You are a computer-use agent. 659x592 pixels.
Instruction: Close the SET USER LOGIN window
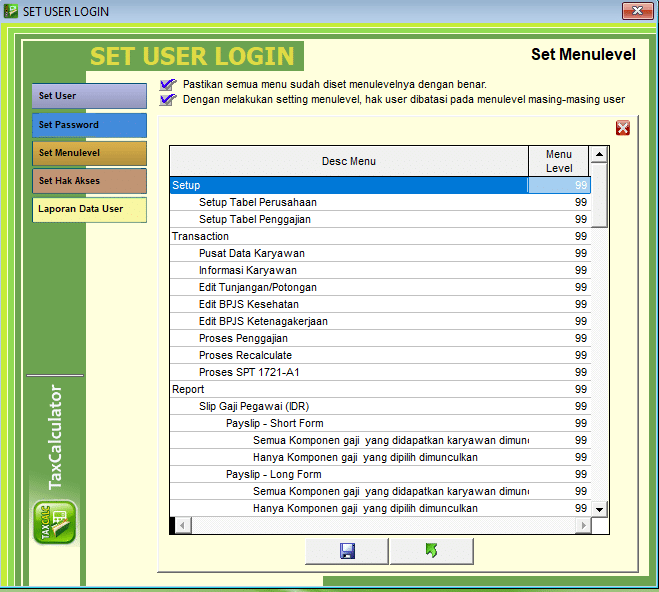(x=637, y=11)
